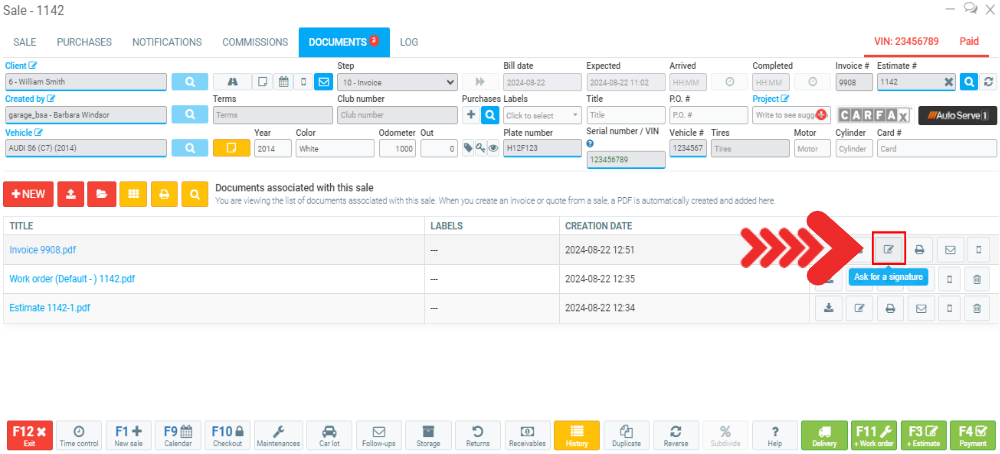Click the red upload document button
Viewport: 1000px width, 454px height.
[x=71, y=194]
